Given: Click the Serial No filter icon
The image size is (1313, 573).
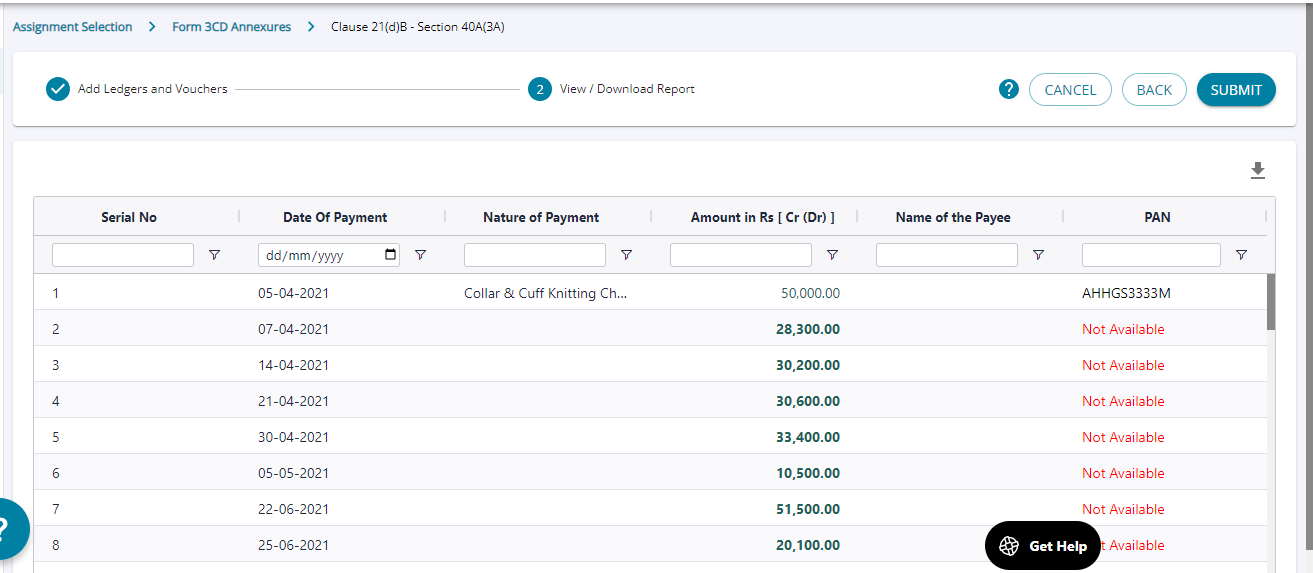Looking at the screenshot, I should tap(214, 255).
